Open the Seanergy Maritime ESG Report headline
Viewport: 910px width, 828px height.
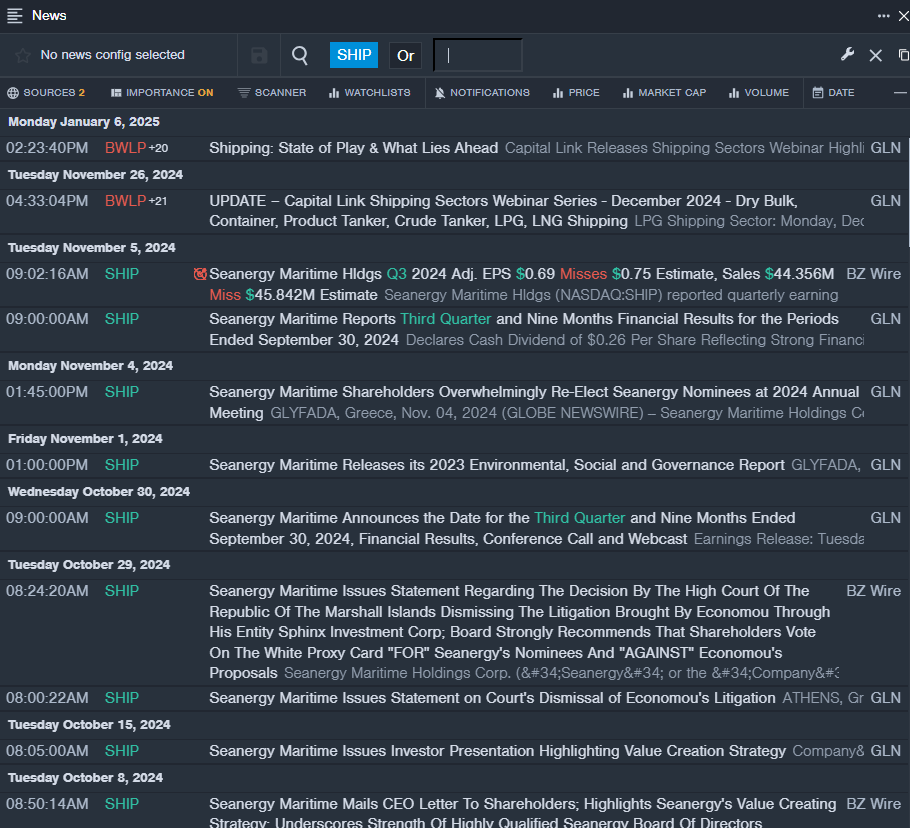click(x=496, y=465)
